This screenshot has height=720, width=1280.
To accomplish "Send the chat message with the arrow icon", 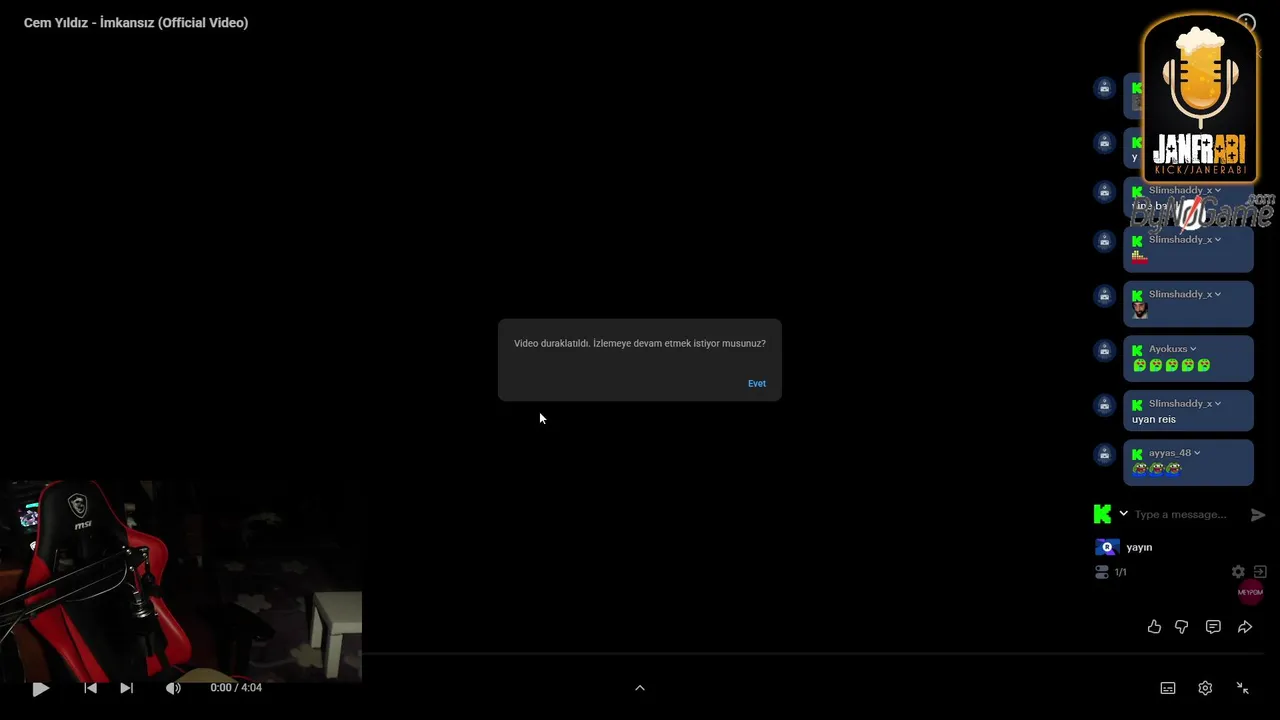I will tap(1258, 515).
